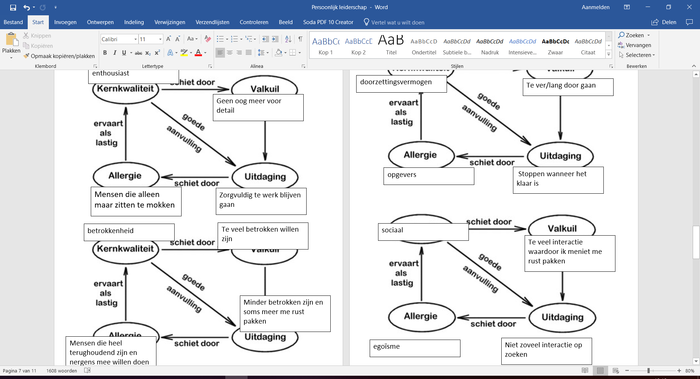Apply strikethrough with the abc icon
Viewport: 700px width, 379px height.
138,53
